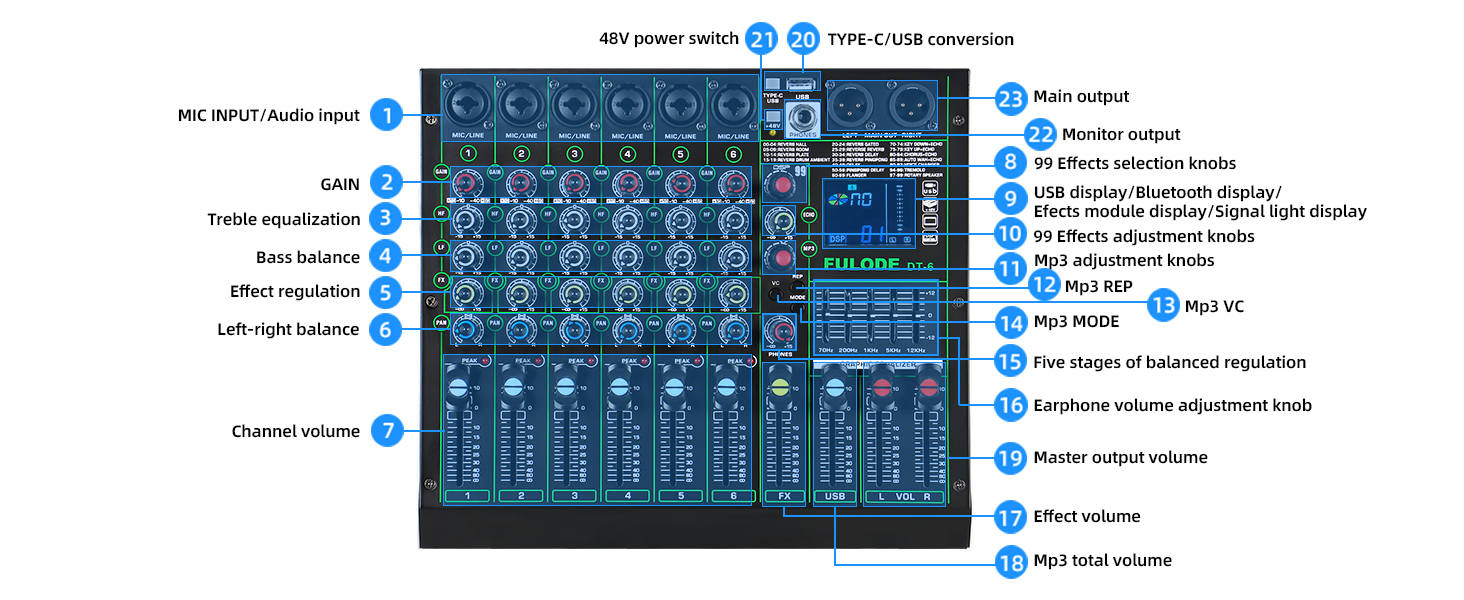The image size is (1464, 600).
Task: Click the 1KHz graphic equalizer slider
Action: [x=872, y=316]
